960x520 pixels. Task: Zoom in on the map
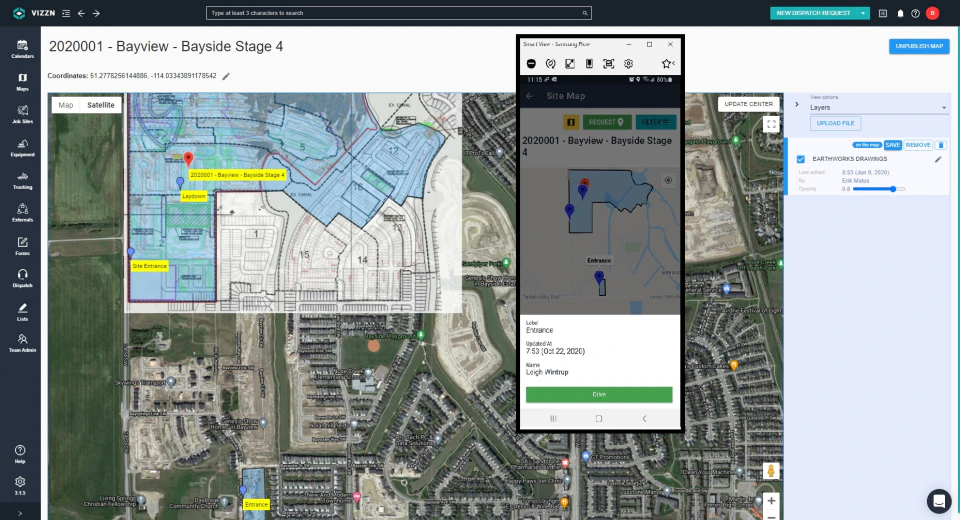[x=771, y=501]
